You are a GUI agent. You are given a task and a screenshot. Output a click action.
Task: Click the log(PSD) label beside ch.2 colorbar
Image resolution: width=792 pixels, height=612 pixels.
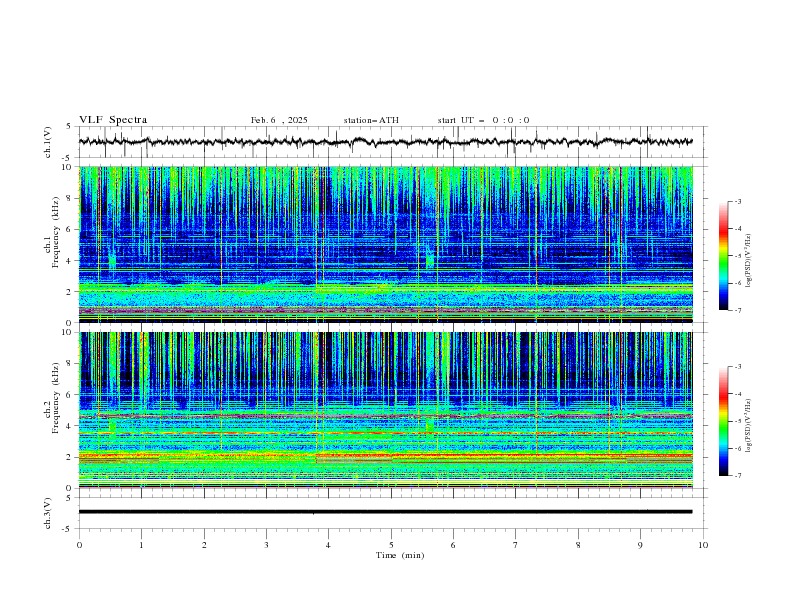[749, 426]
